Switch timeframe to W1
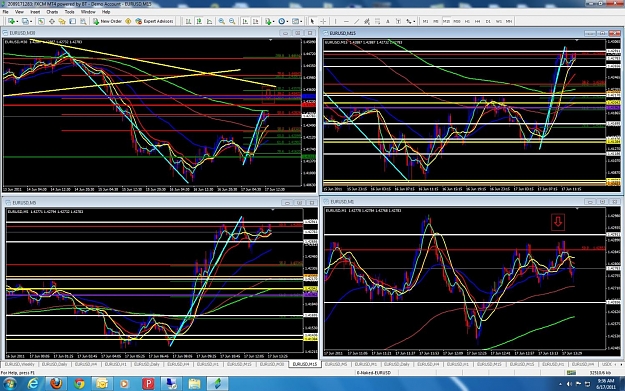The height and width of the screenshot is (391, 625). coord(499,21)
